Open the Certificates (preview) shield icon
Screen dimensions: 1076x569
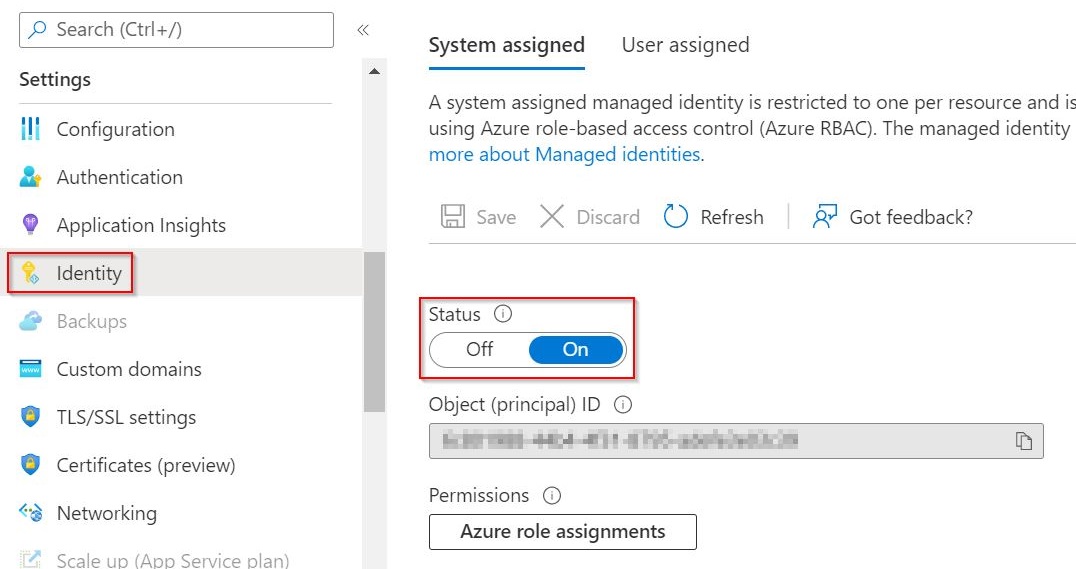[30, 465]
